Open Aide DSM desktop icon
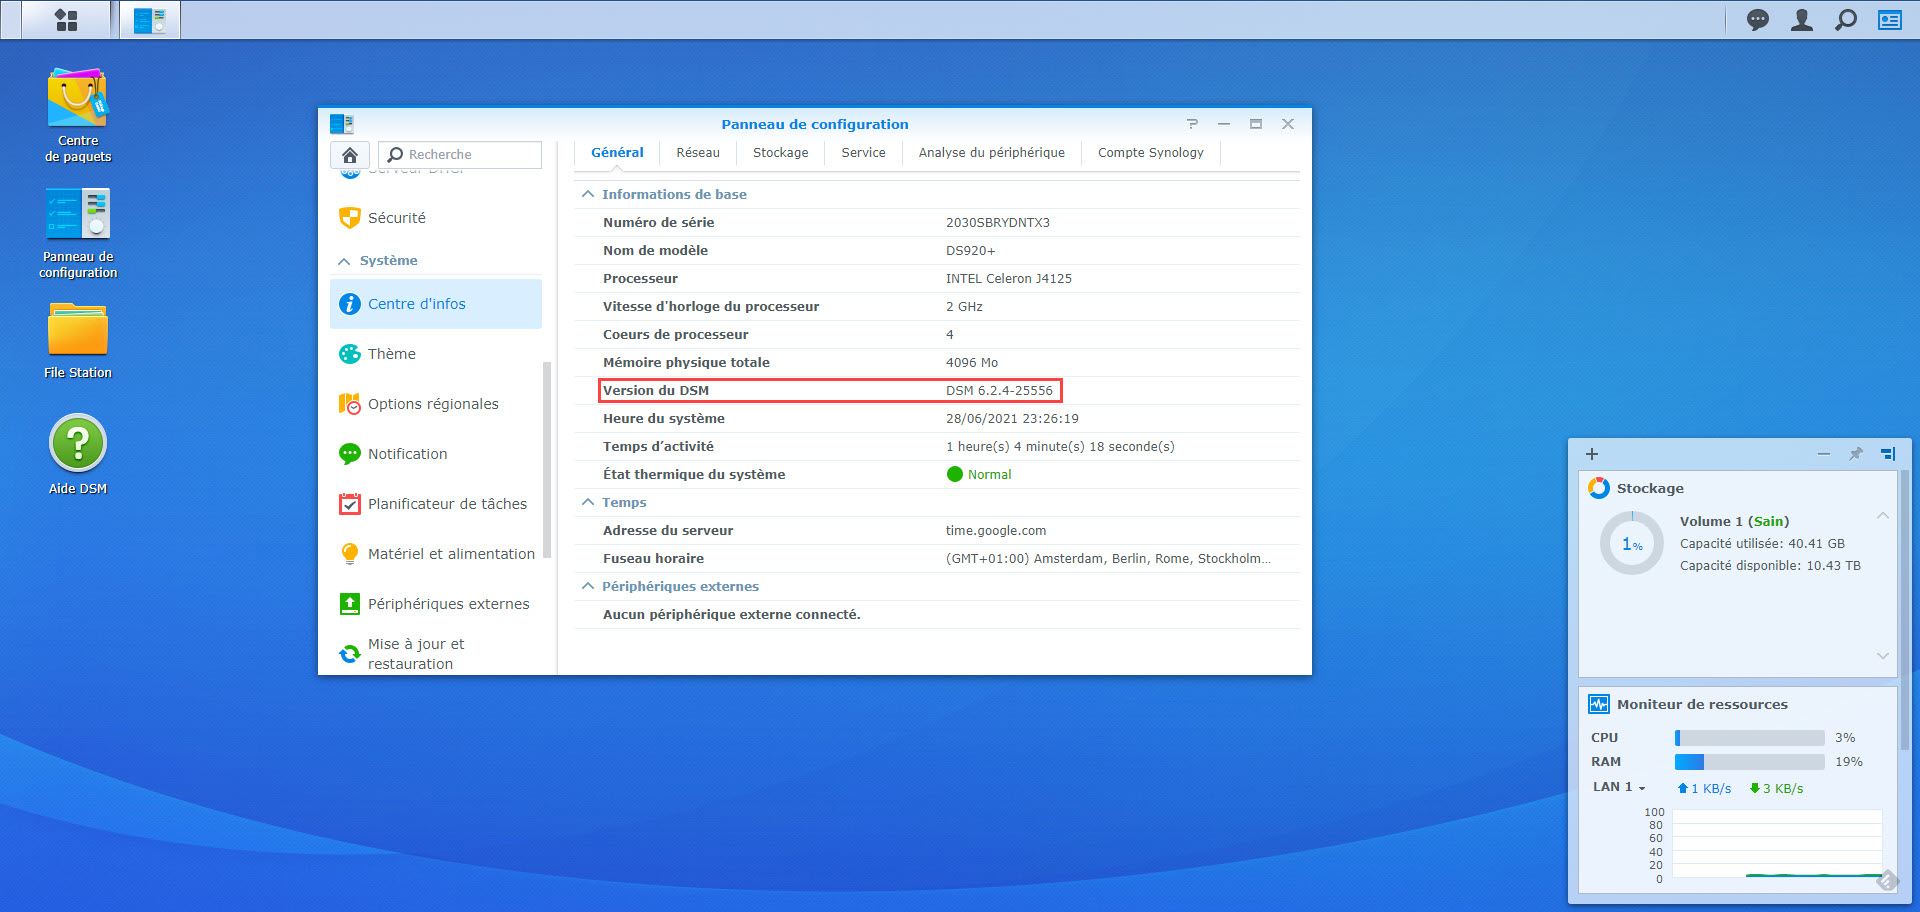The height and width of the screenshot is (912, 1920). 78,455
